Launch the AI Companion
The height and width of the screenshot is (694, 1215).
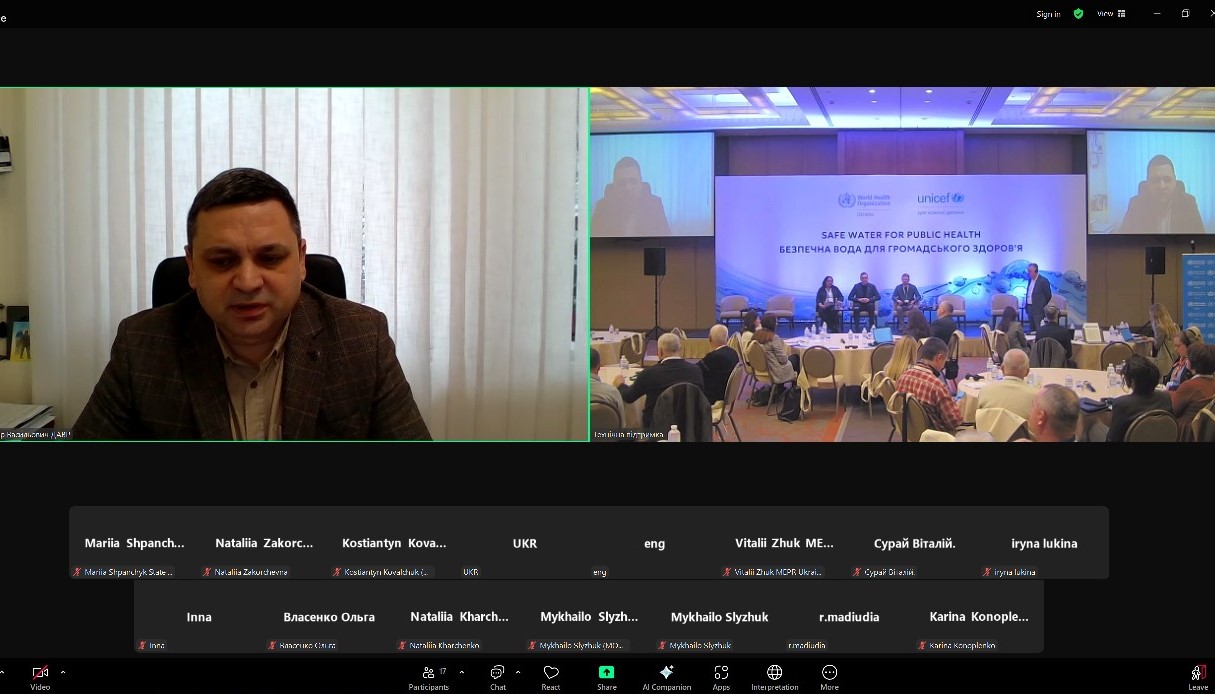[666, 677]
